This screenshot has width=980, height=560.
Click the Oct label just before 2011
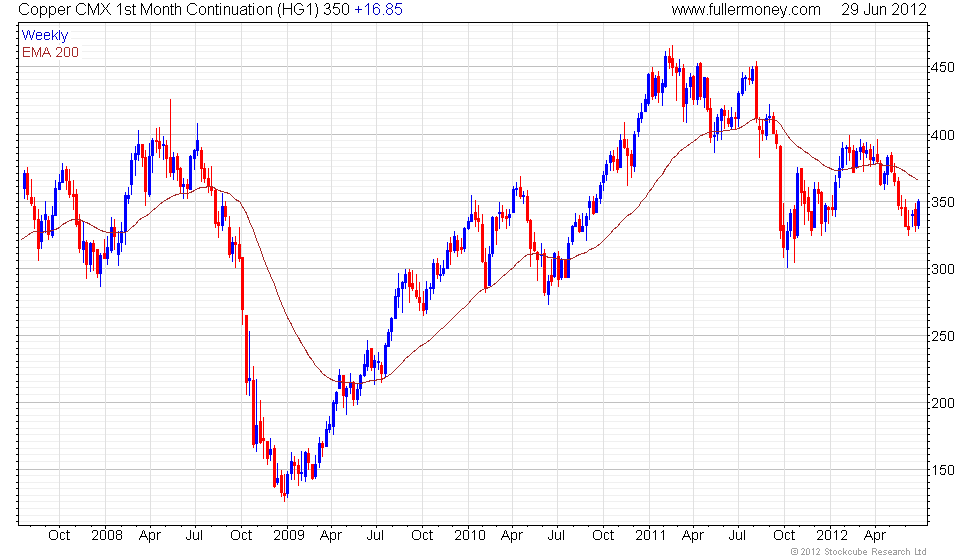603,536
